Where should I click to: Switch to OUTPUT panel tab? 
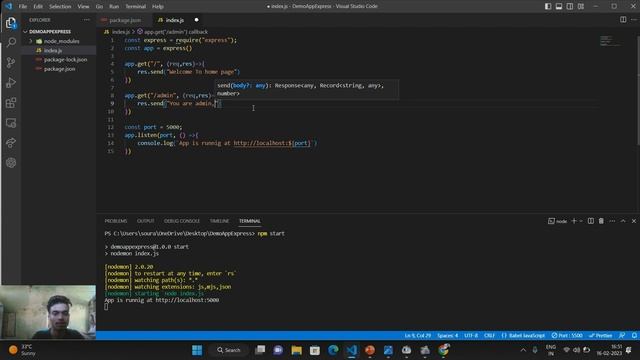(x=145, y=221)
